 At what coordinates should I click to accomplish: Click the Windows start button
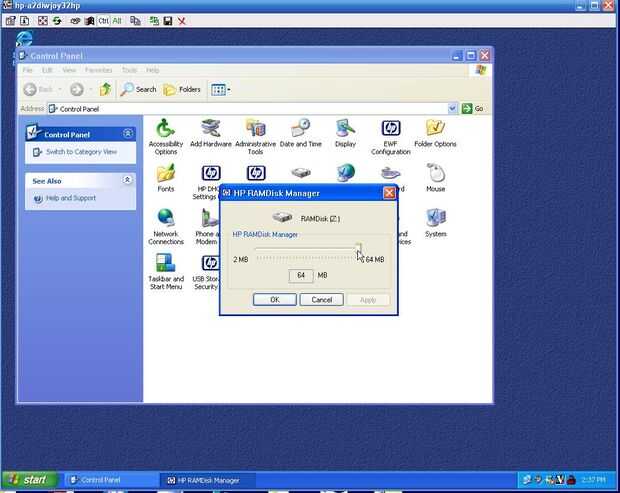click(x=30, y=480)
